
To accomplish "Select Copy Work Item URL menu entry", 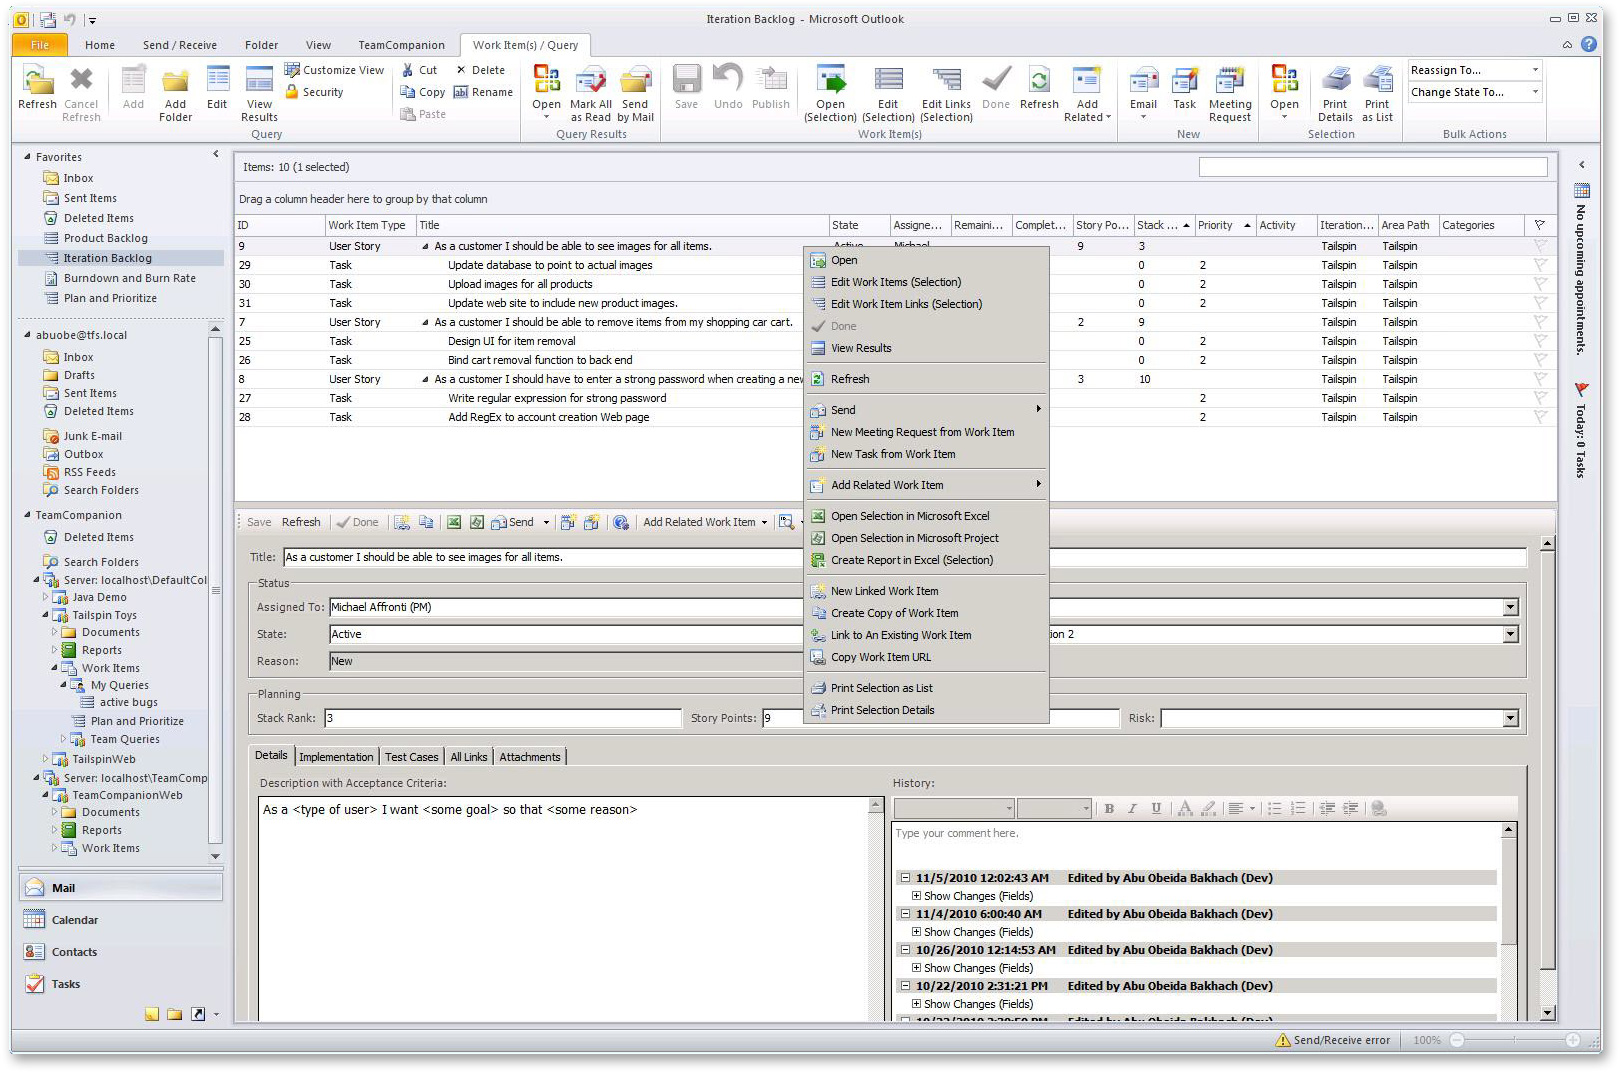I will 880,657.
